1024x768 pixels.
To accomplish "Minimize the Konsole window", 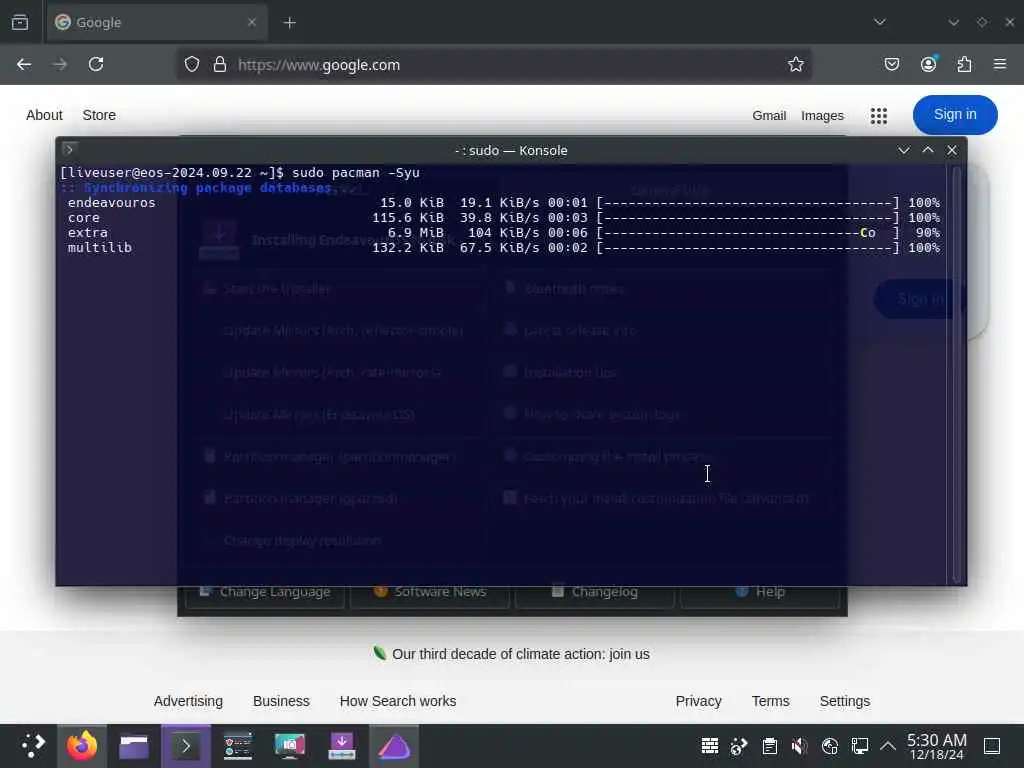I will (x=904, y=150).
